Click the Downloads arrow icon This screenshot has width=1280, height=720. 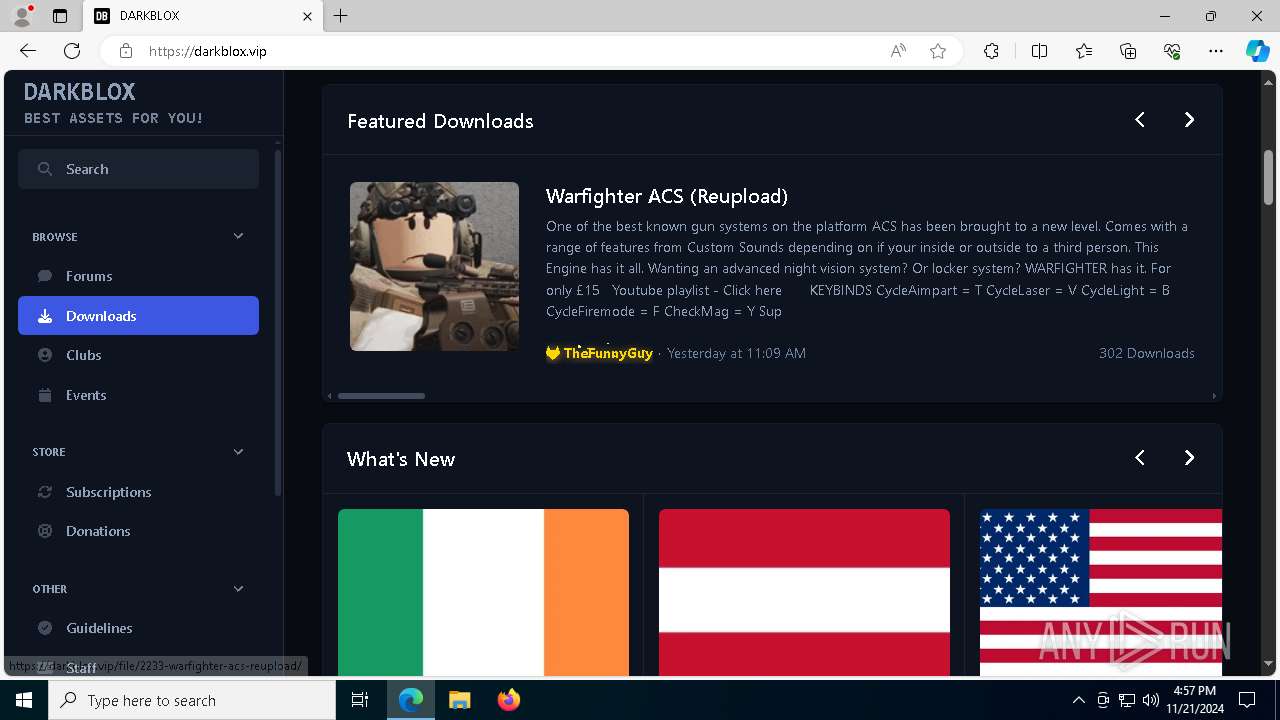[45, 316]
